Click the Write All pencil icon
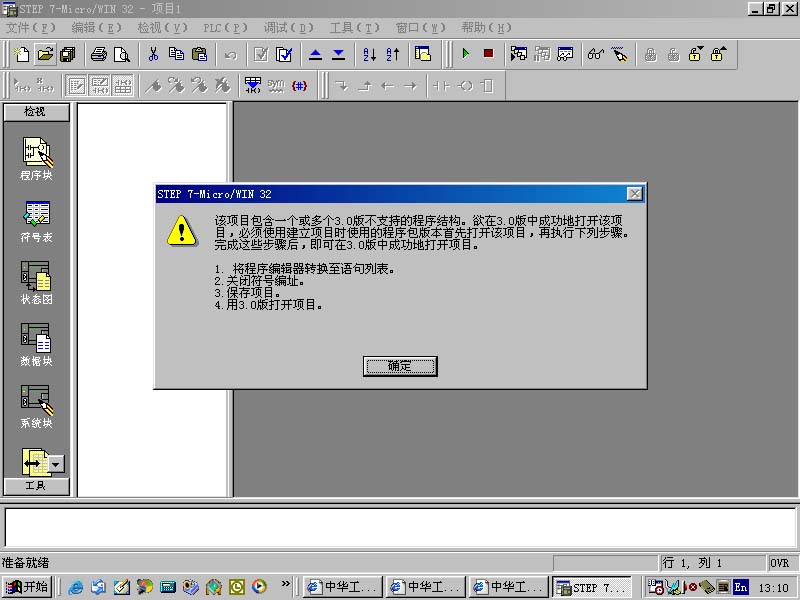Viewport: 800px width, 600px height. [619, 54]
